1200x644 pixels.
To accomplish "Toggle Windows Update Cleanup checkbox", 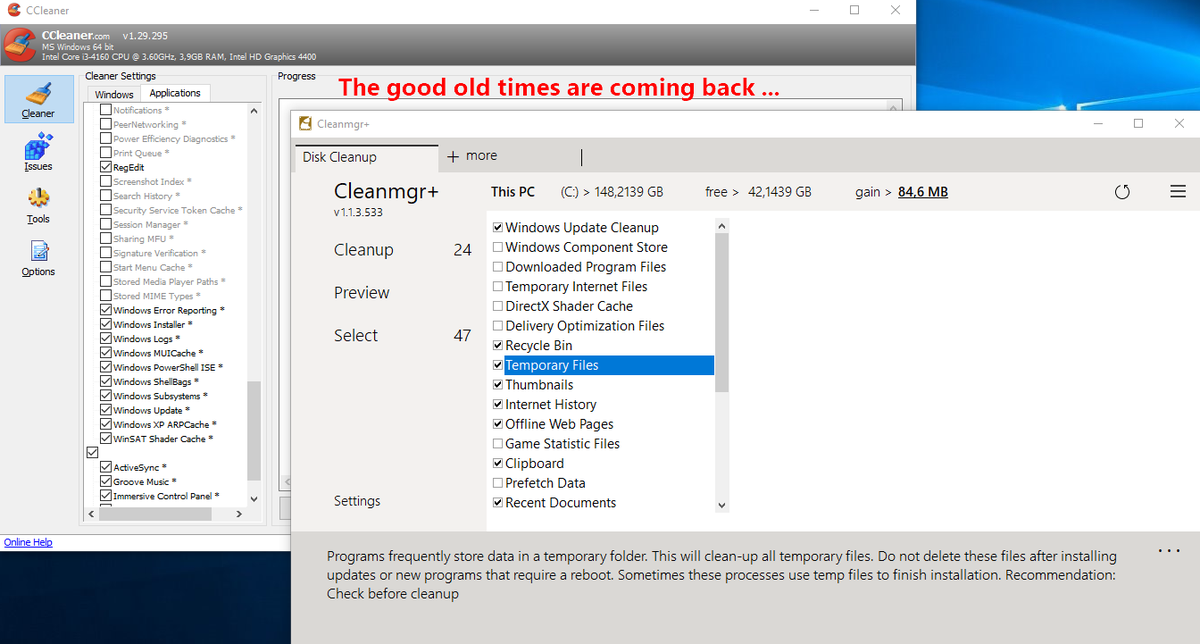I will pos(498,227).
